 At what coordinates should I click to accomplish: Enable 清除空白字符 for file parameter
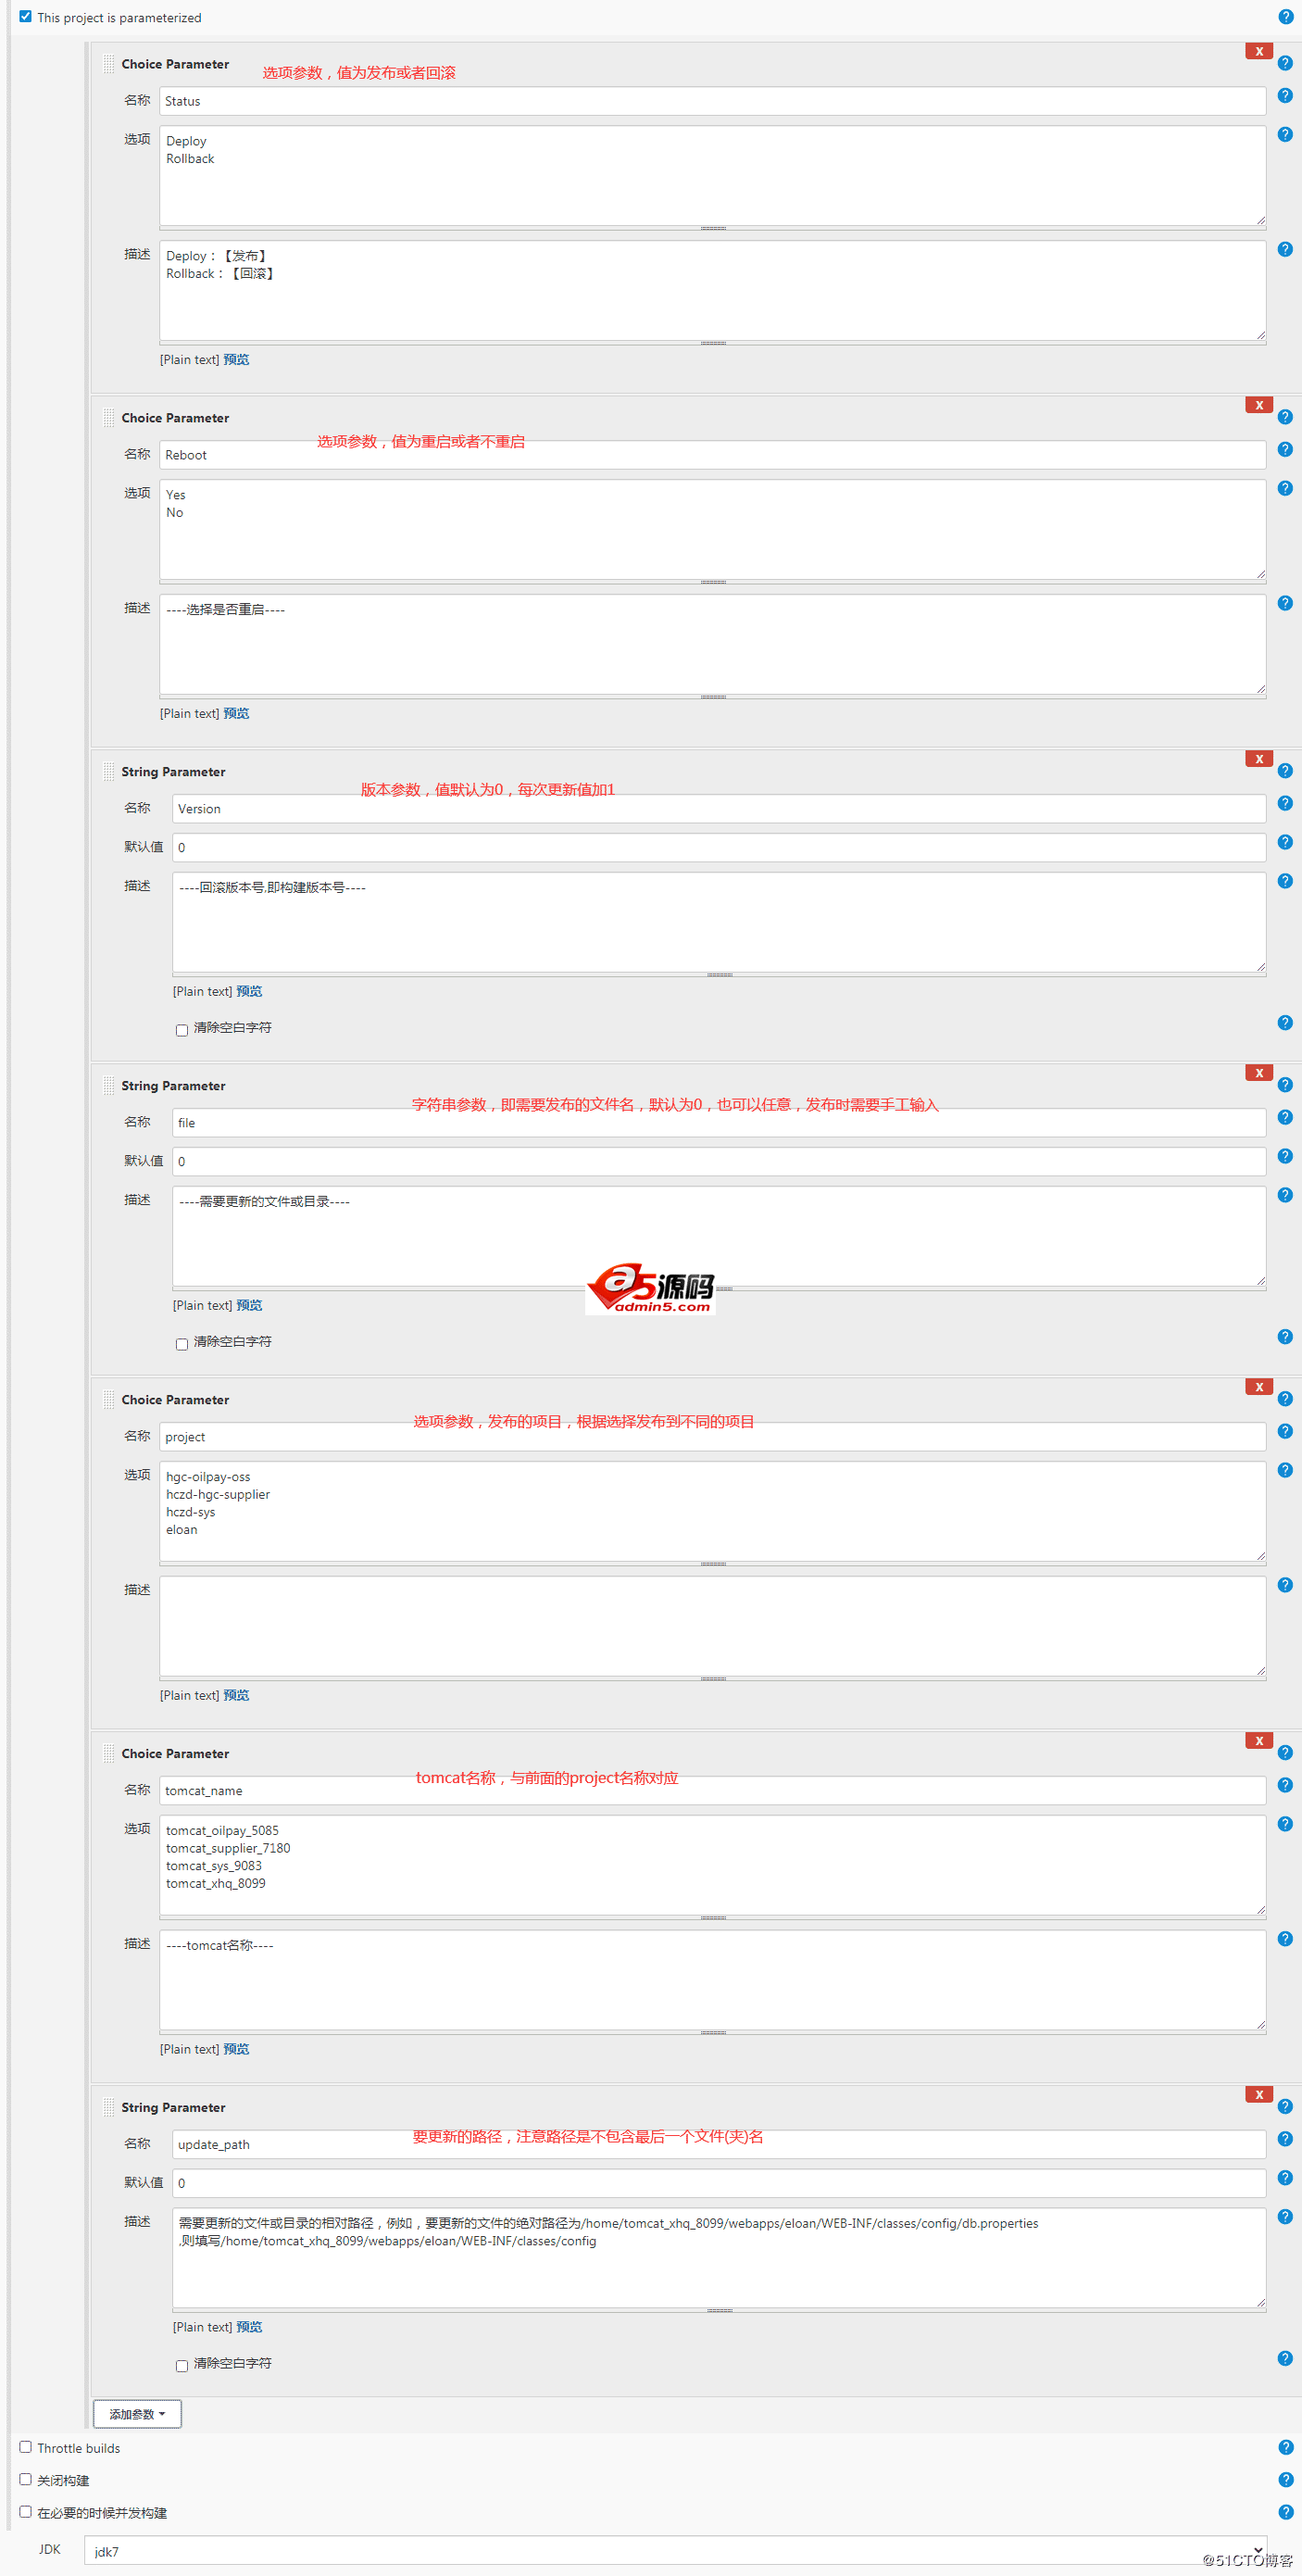tap(182, 1344)
